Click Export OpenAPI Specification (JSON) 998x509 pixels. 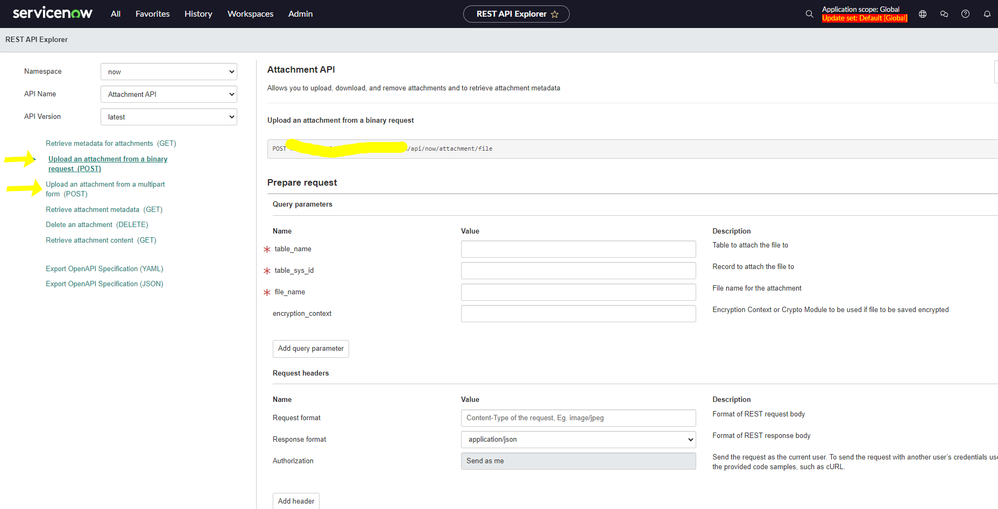click(104, 284)
